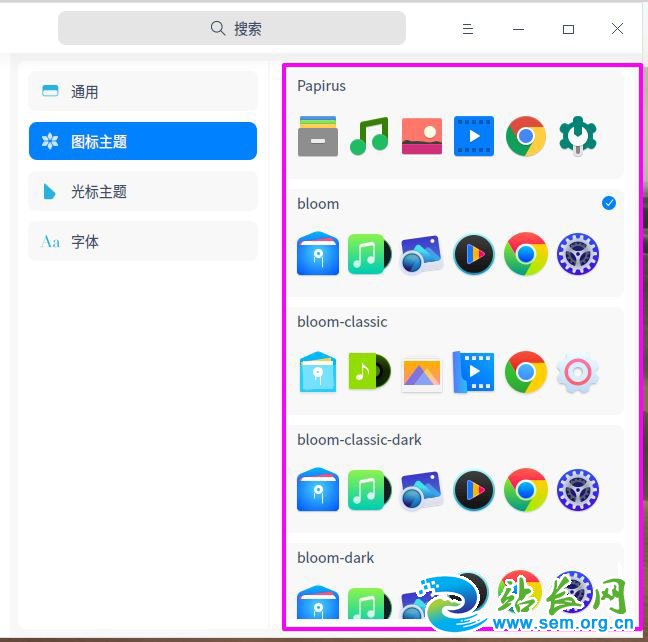Click the blue checkmark on bloom theme
Image resolution: width=648 pixels, height=642 pixels.
(x=609, y=203)
